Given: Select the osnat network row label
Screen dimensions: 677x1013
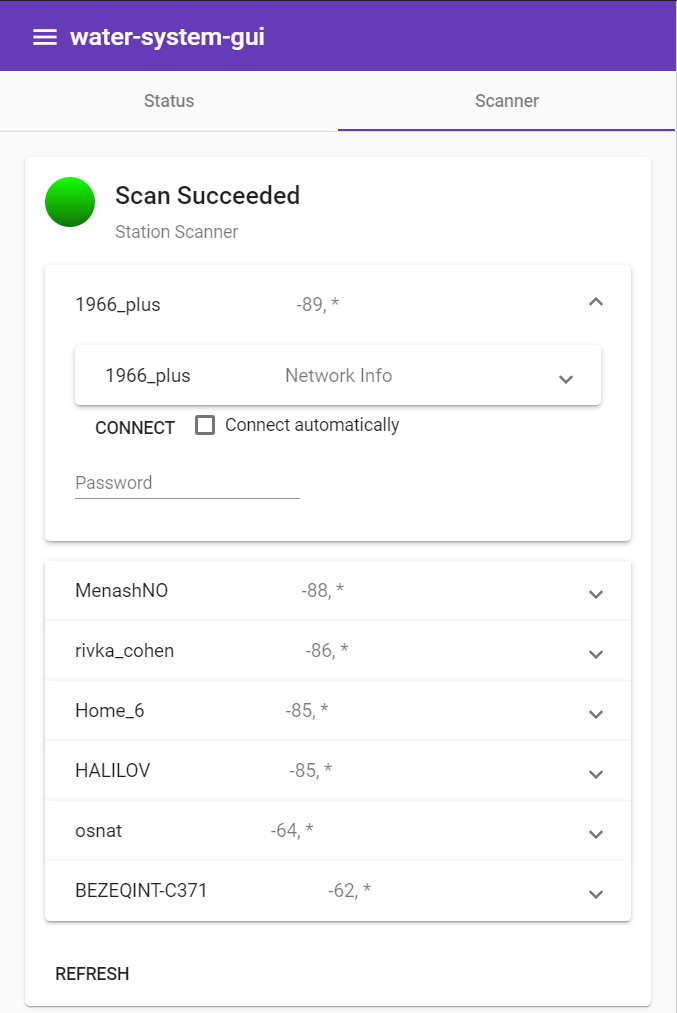Looking at the screenshot, I should coord(99,831).
